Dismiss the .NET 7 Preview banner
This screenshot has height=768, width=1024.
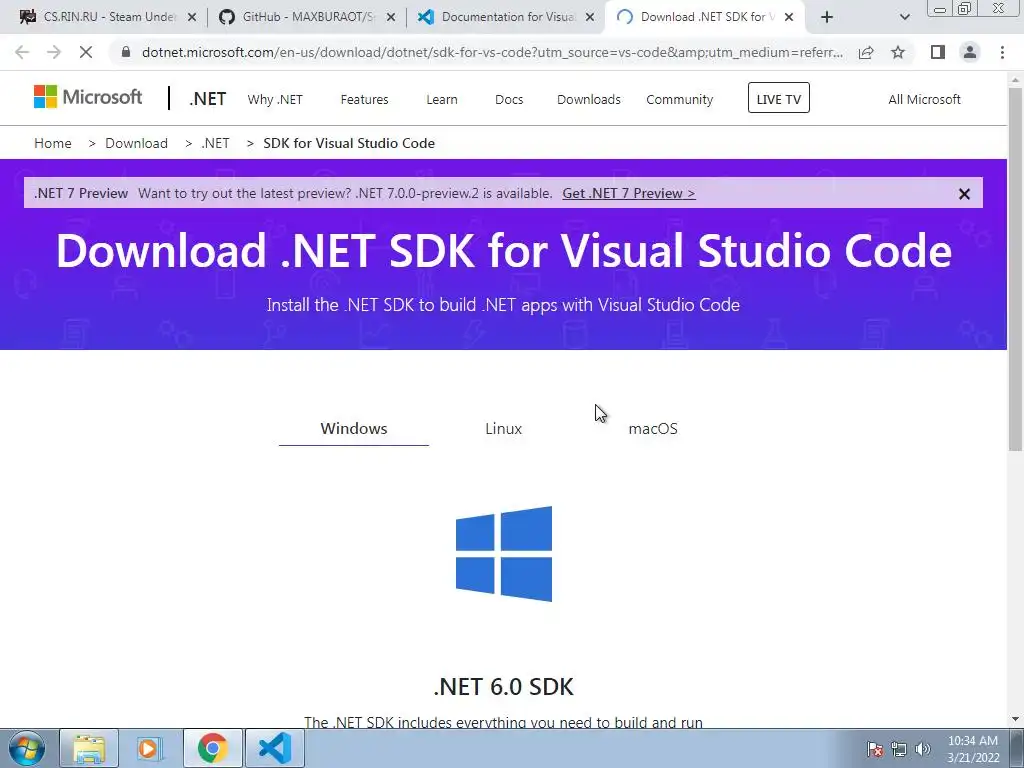964,194
